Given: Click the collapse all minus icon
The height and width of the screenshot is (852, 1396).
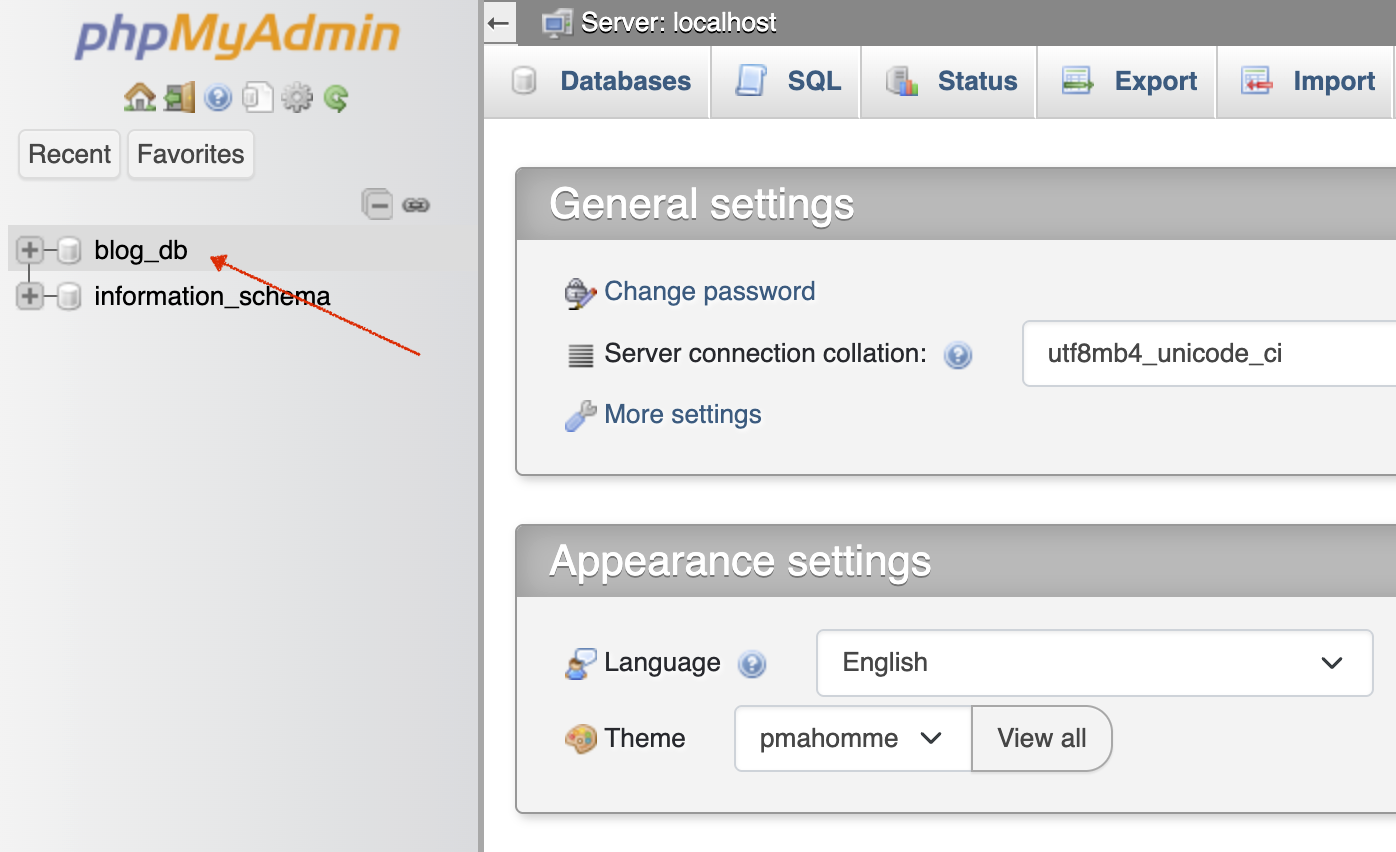Looking at the screenshot, I should pos(377,204).
